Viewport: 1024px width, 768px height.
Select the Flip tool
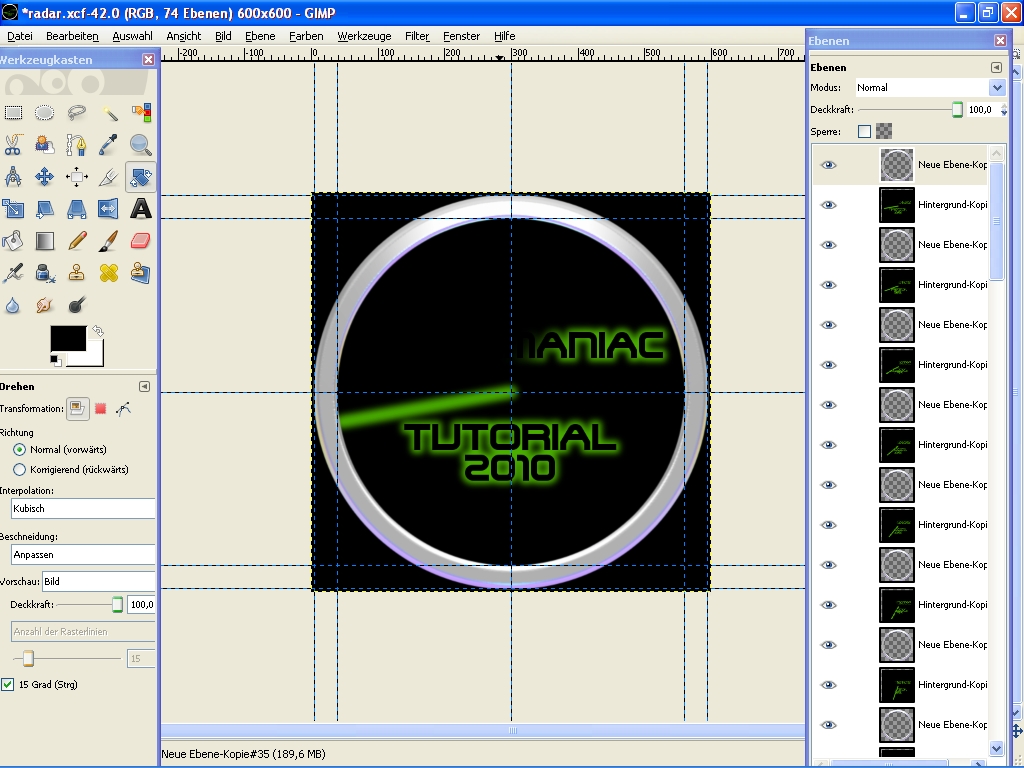[x=108, y=209]
